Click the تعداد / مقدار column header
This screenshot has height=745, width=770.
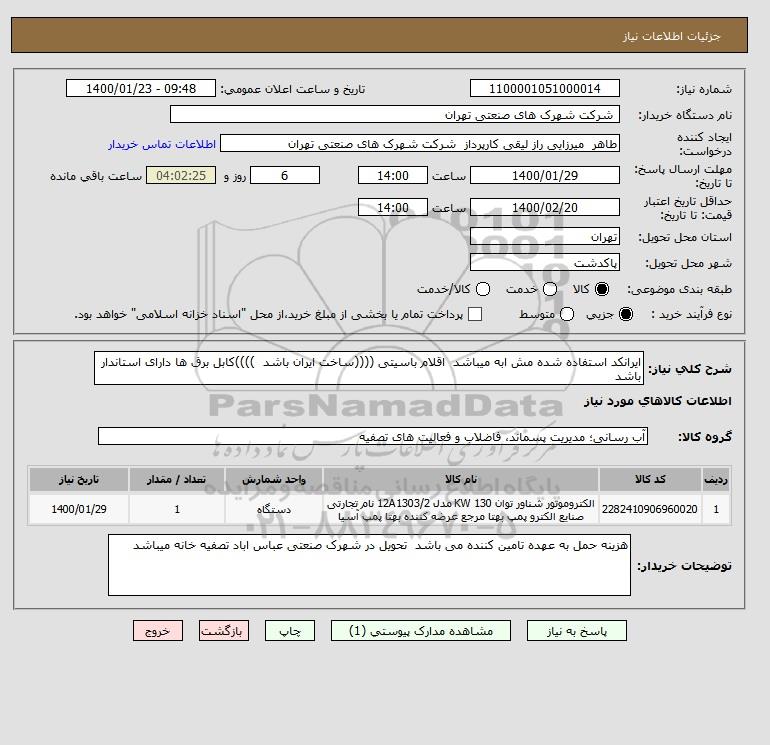tap(177, 479)
